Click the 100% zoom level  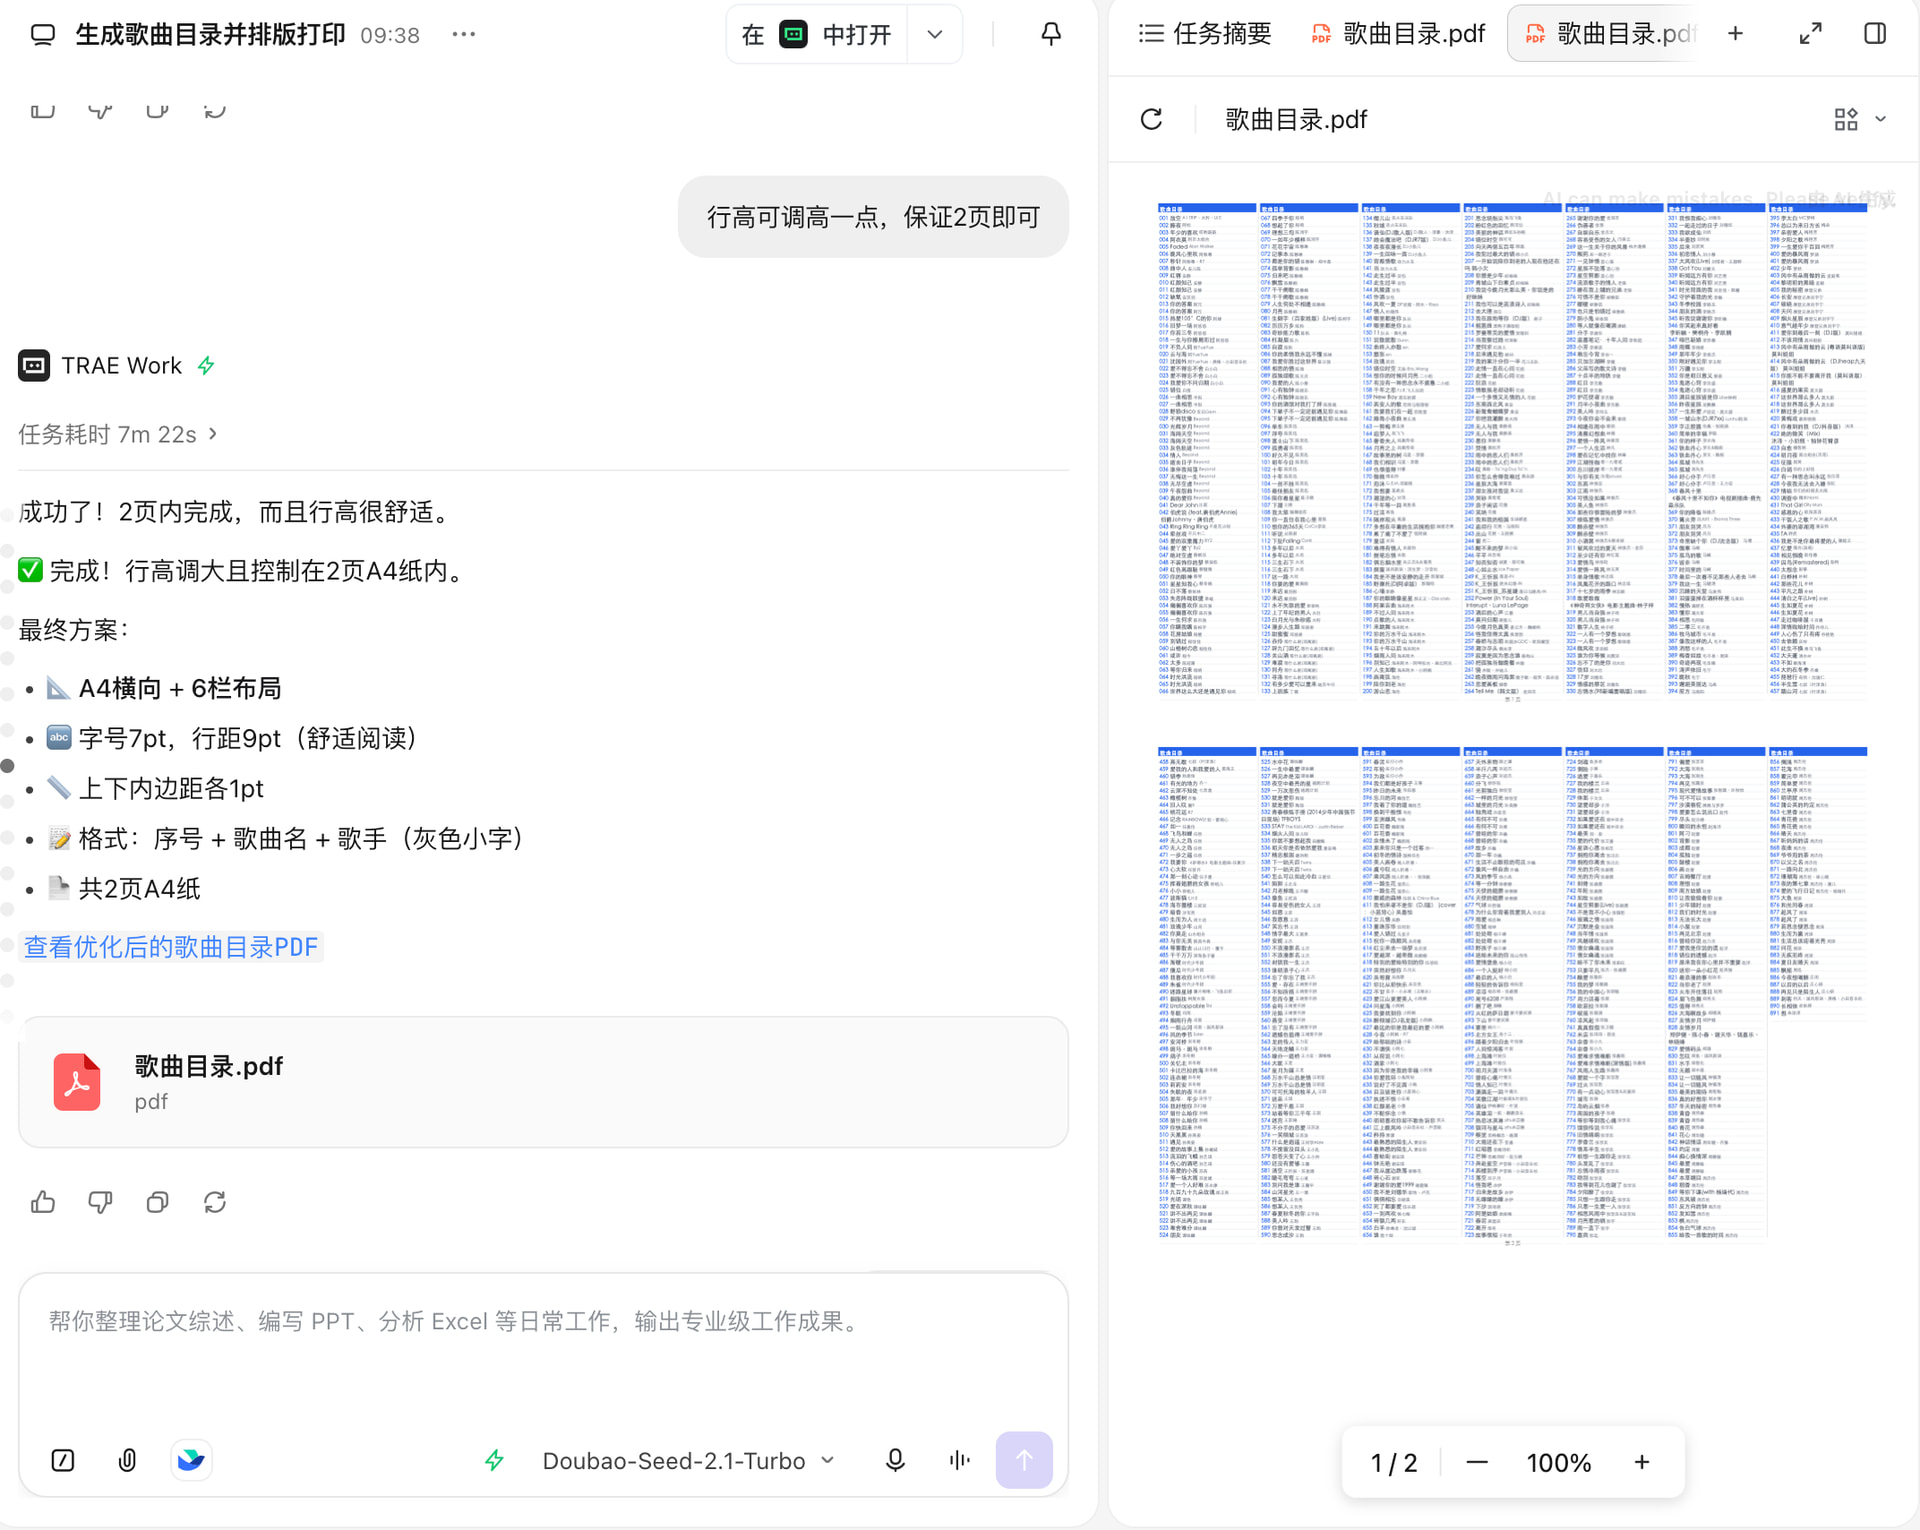tap(1559, 1463)
